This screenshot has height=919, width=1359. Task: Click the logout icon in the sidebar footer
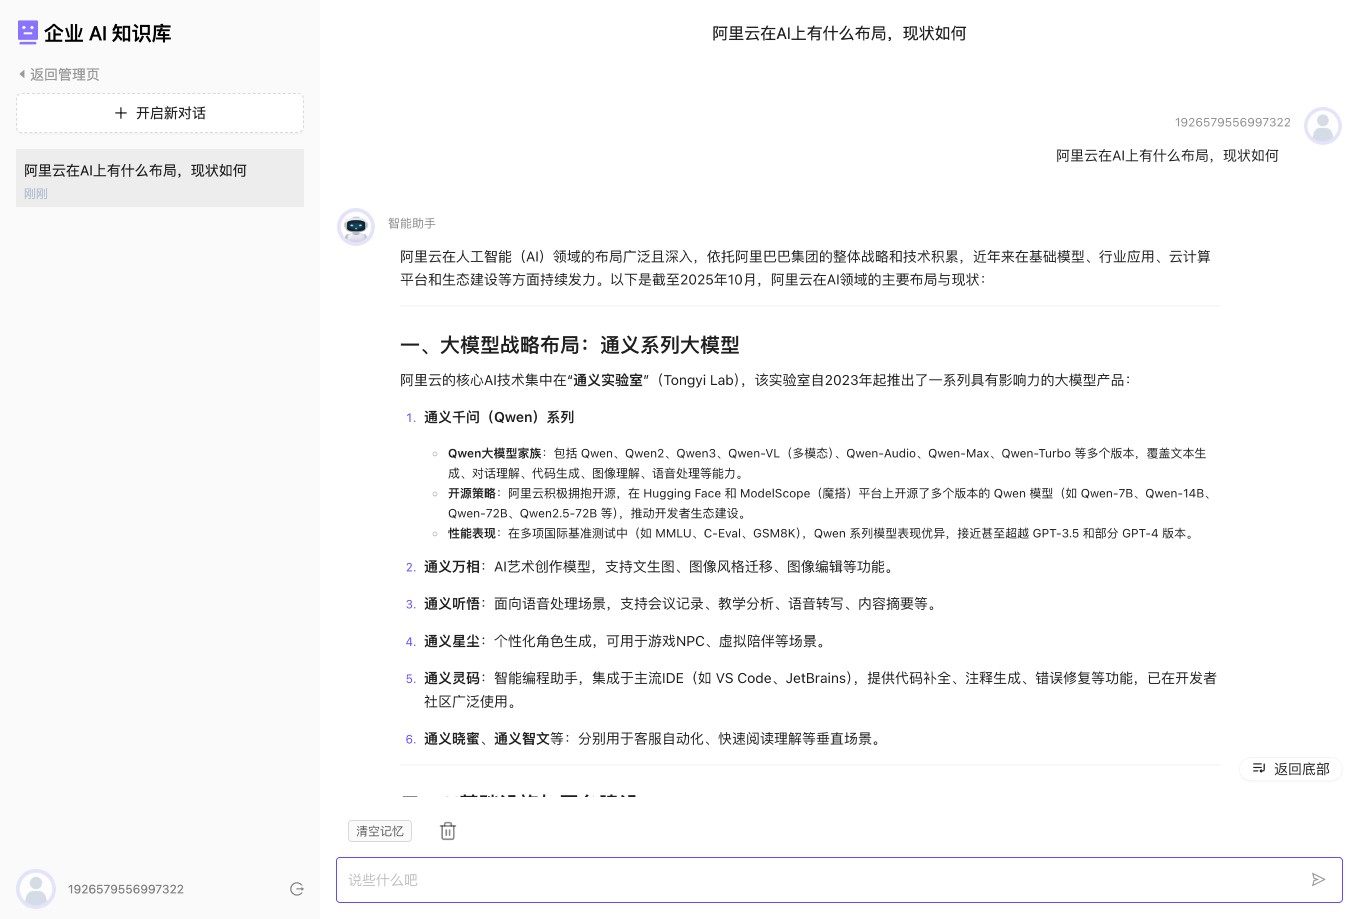[x=296, y=889]
